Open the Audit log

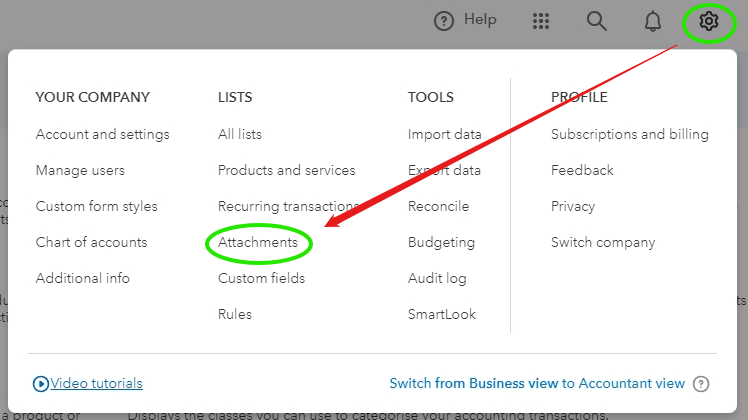tap(437, 278)
